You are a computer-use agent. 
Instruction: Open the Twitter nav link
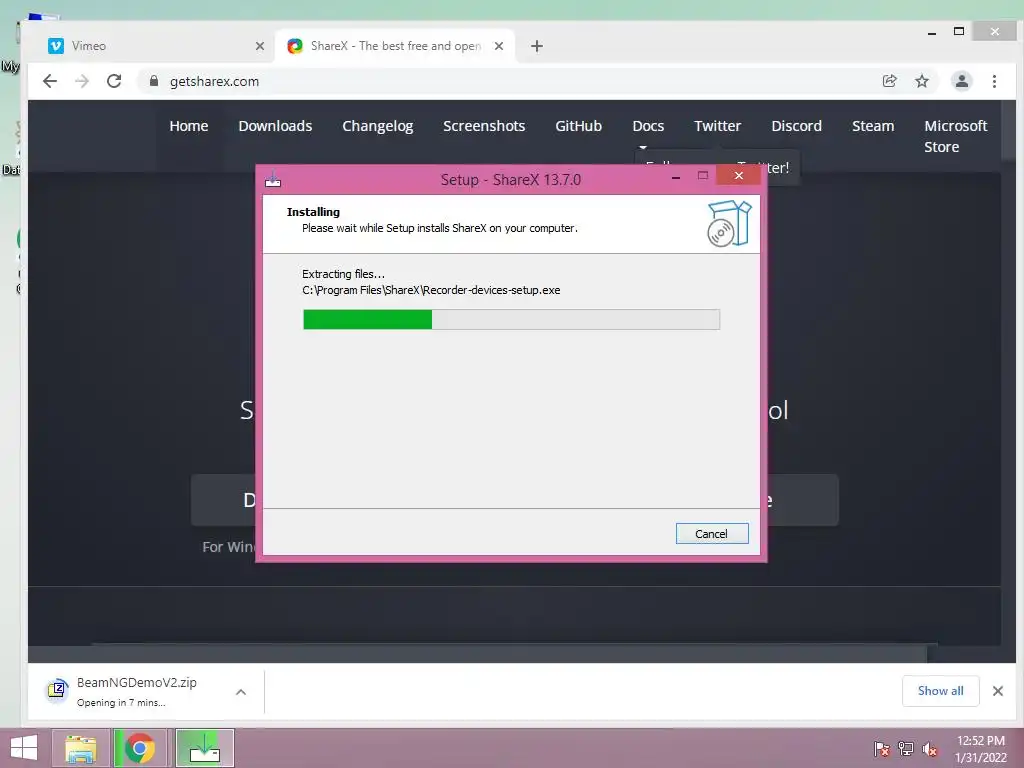point(717,126)
